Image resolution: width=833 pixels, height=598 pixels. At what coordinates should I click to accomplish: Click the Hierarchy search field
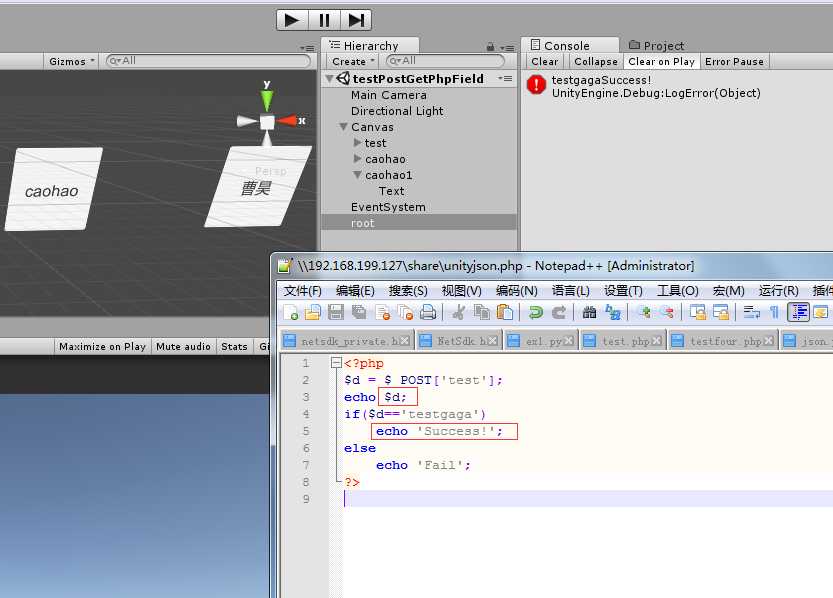pos(445,61)
